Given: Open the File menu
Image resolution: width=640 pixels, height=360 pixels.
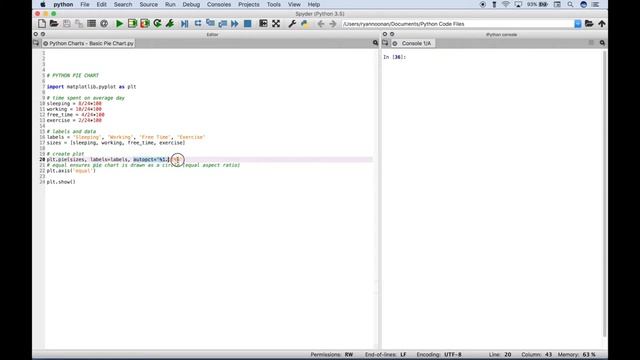Looking at the screenshot, I should (85, 4).
